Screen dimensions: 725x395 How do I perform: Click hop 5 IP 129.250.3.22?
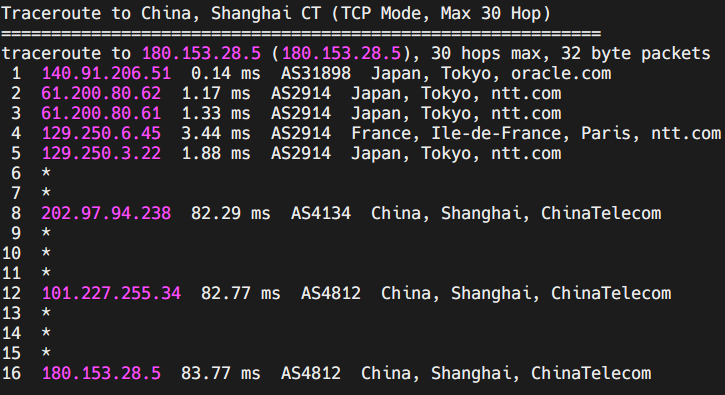(x=101, y=153)
